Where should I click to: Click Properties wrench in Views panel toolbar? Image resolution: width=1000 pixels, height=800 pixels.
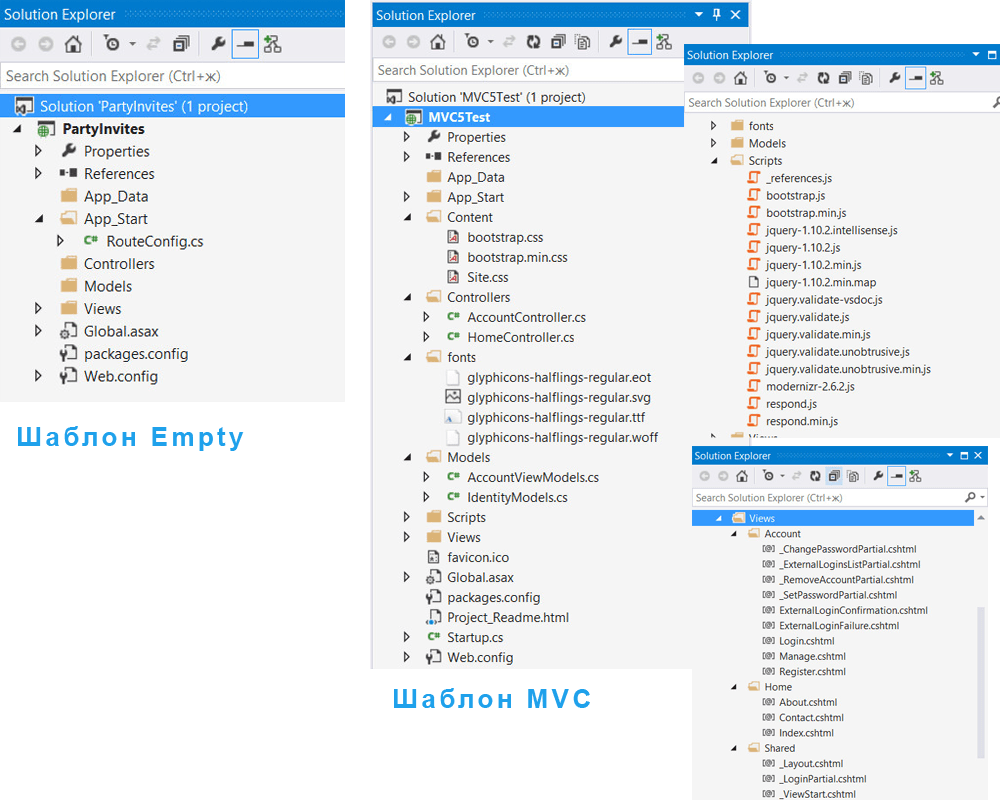[878, 476]
